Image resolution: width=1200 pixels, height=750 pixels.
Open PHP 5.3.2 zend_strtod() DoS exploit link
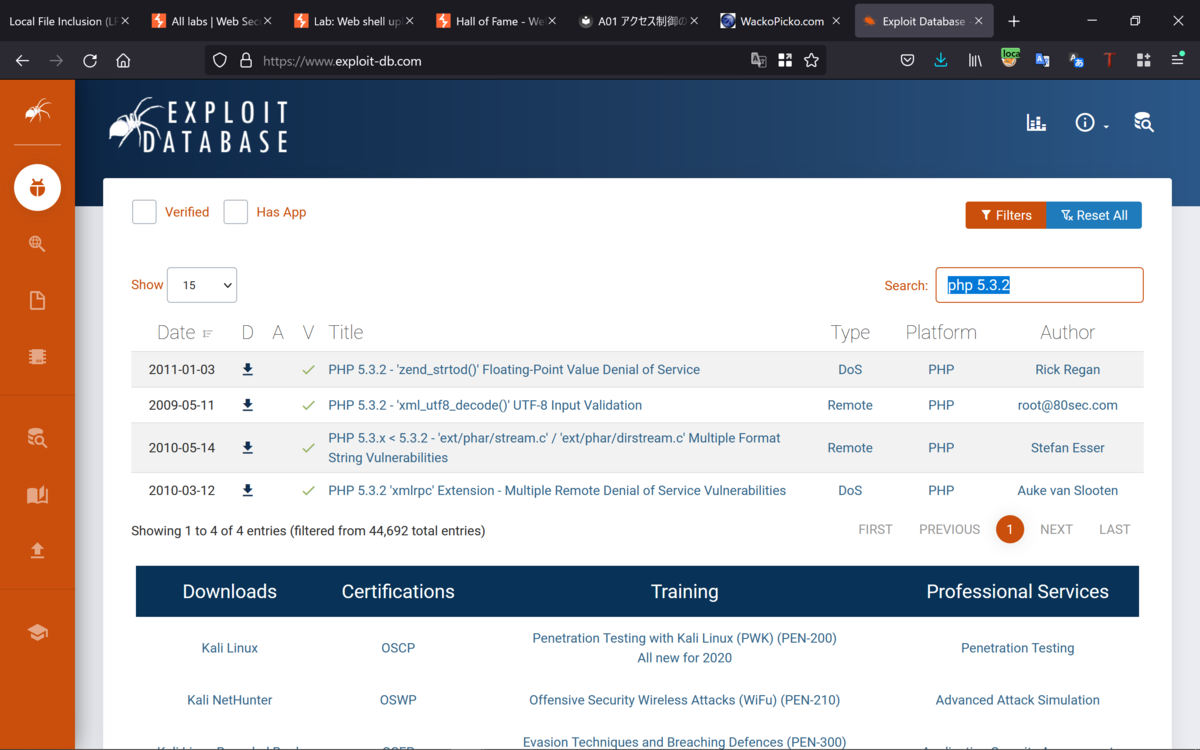[x=514, y=369]
